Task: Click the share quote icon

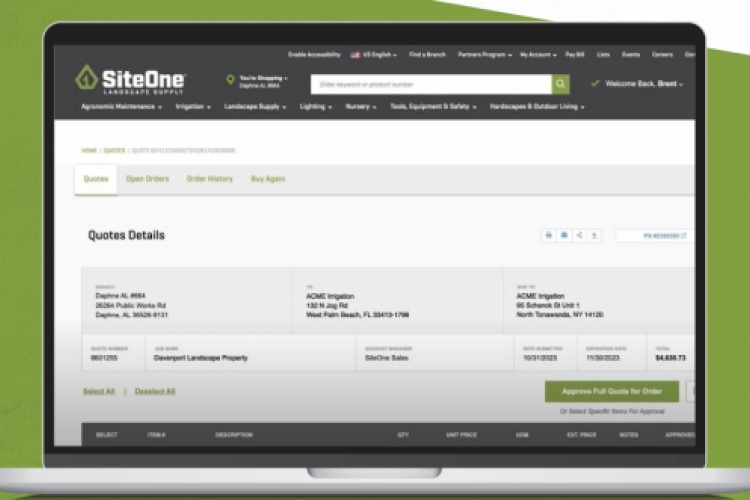Action: tap(580, 235)
